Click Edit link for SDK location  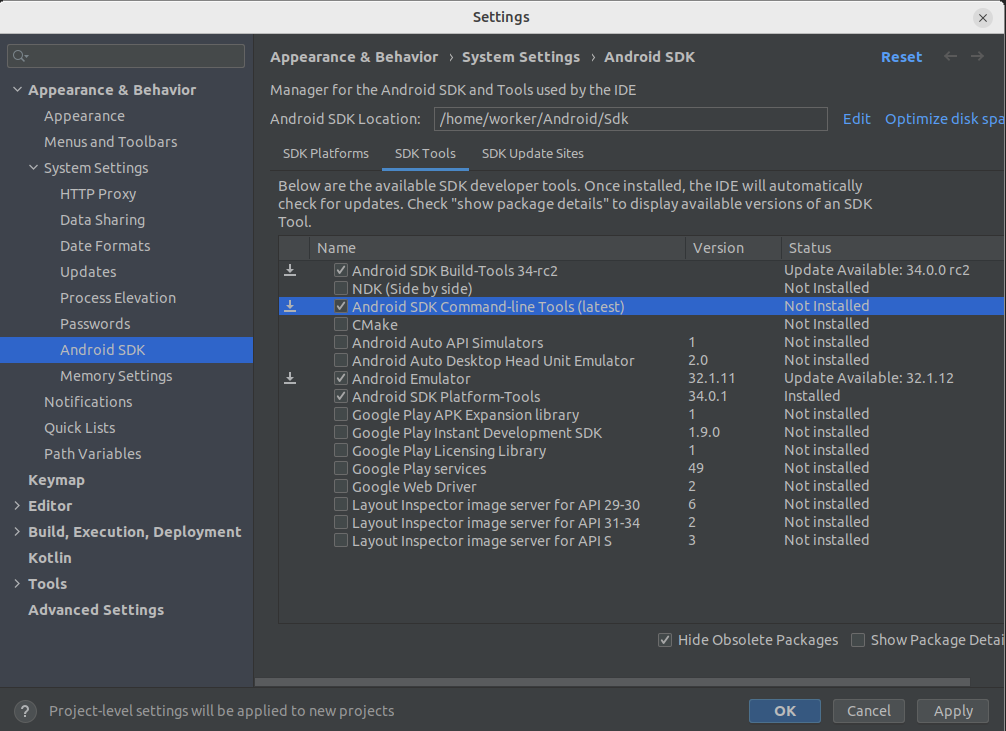click(x=857, y=119)
